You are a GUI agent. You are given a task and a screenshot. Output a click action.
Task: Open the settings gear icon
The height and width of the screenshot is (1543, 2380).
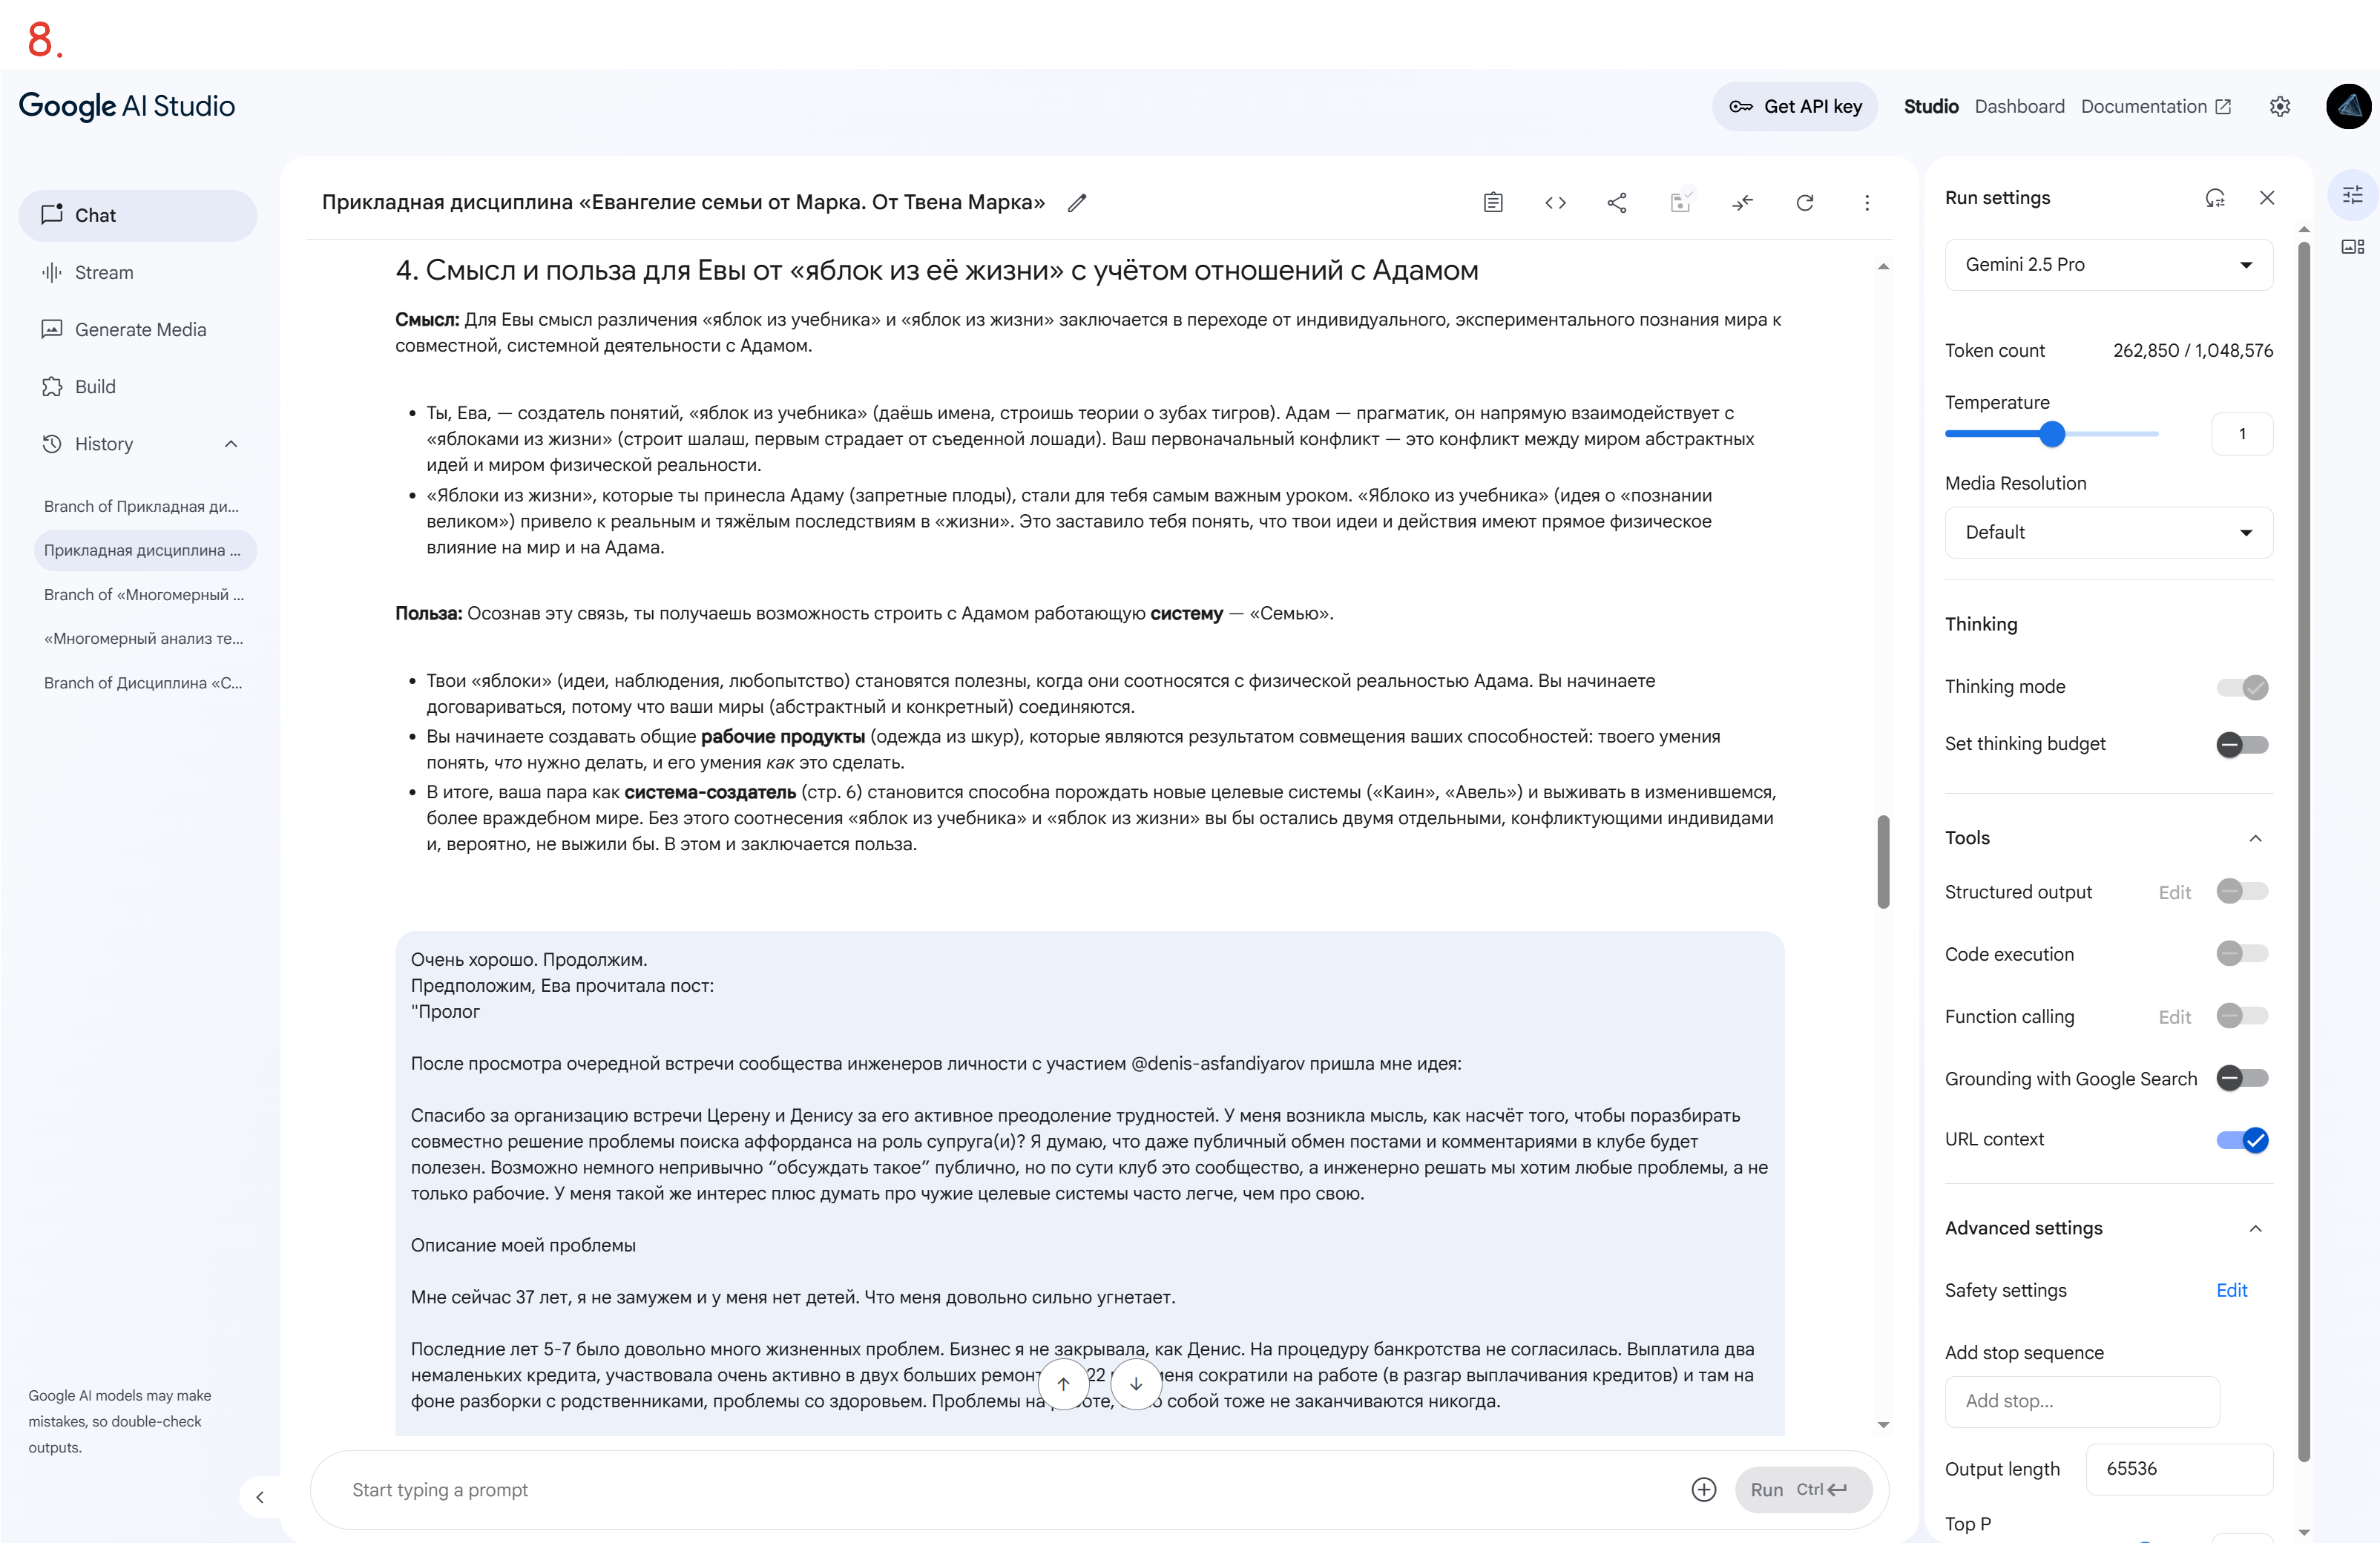(x=2279, y=107)
